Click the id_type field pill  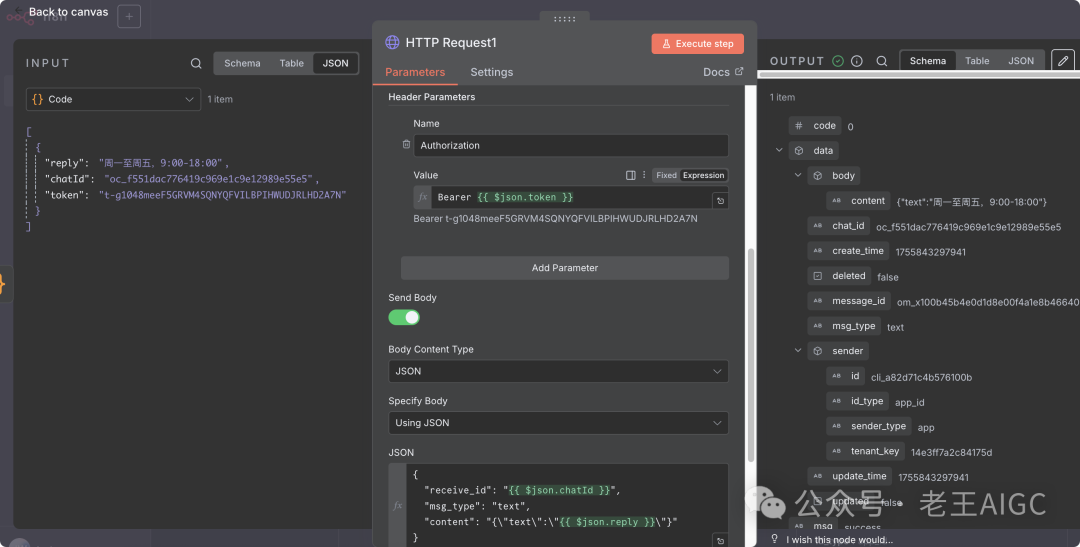tap(858, 401)
